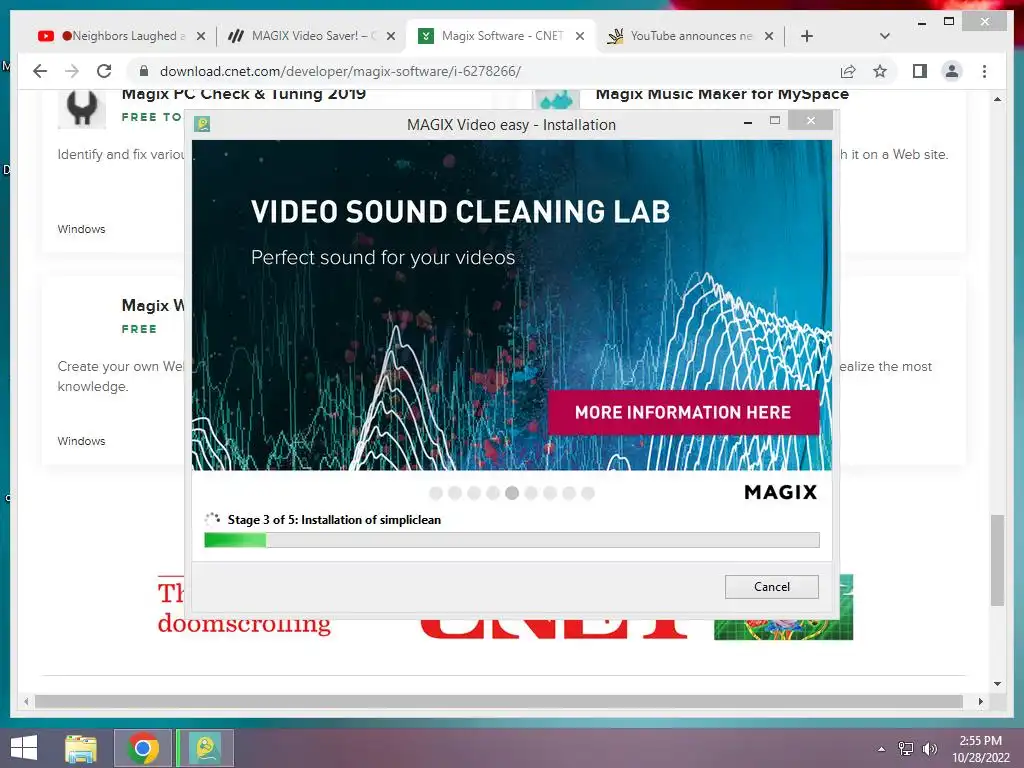Screen dimensions: 1024x768
Task: Click the MORE INFORMATION HERE banner button
Action: click(683, 412)
